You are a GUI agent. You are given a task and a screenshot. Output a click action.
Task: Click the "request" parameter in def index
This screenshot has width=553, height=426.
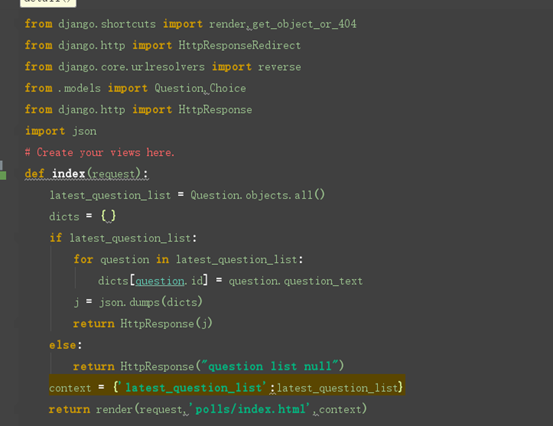(114, 174)
